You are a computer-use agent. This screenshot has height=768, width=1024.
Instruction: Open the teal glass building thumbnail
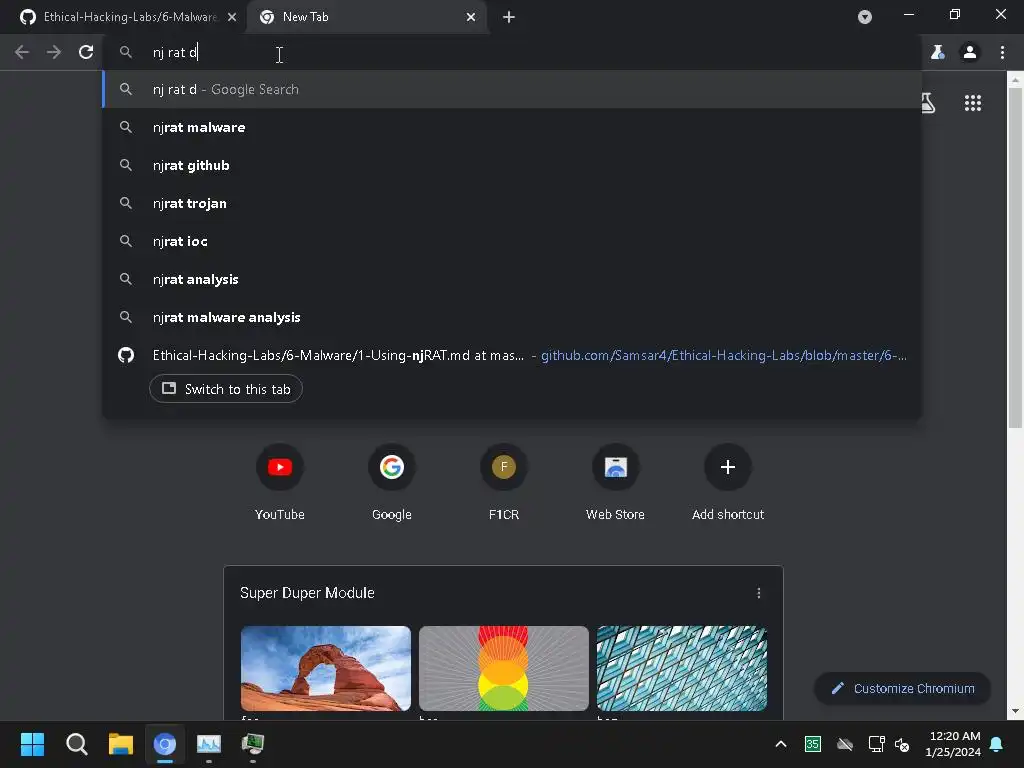[x=682, y=668]
